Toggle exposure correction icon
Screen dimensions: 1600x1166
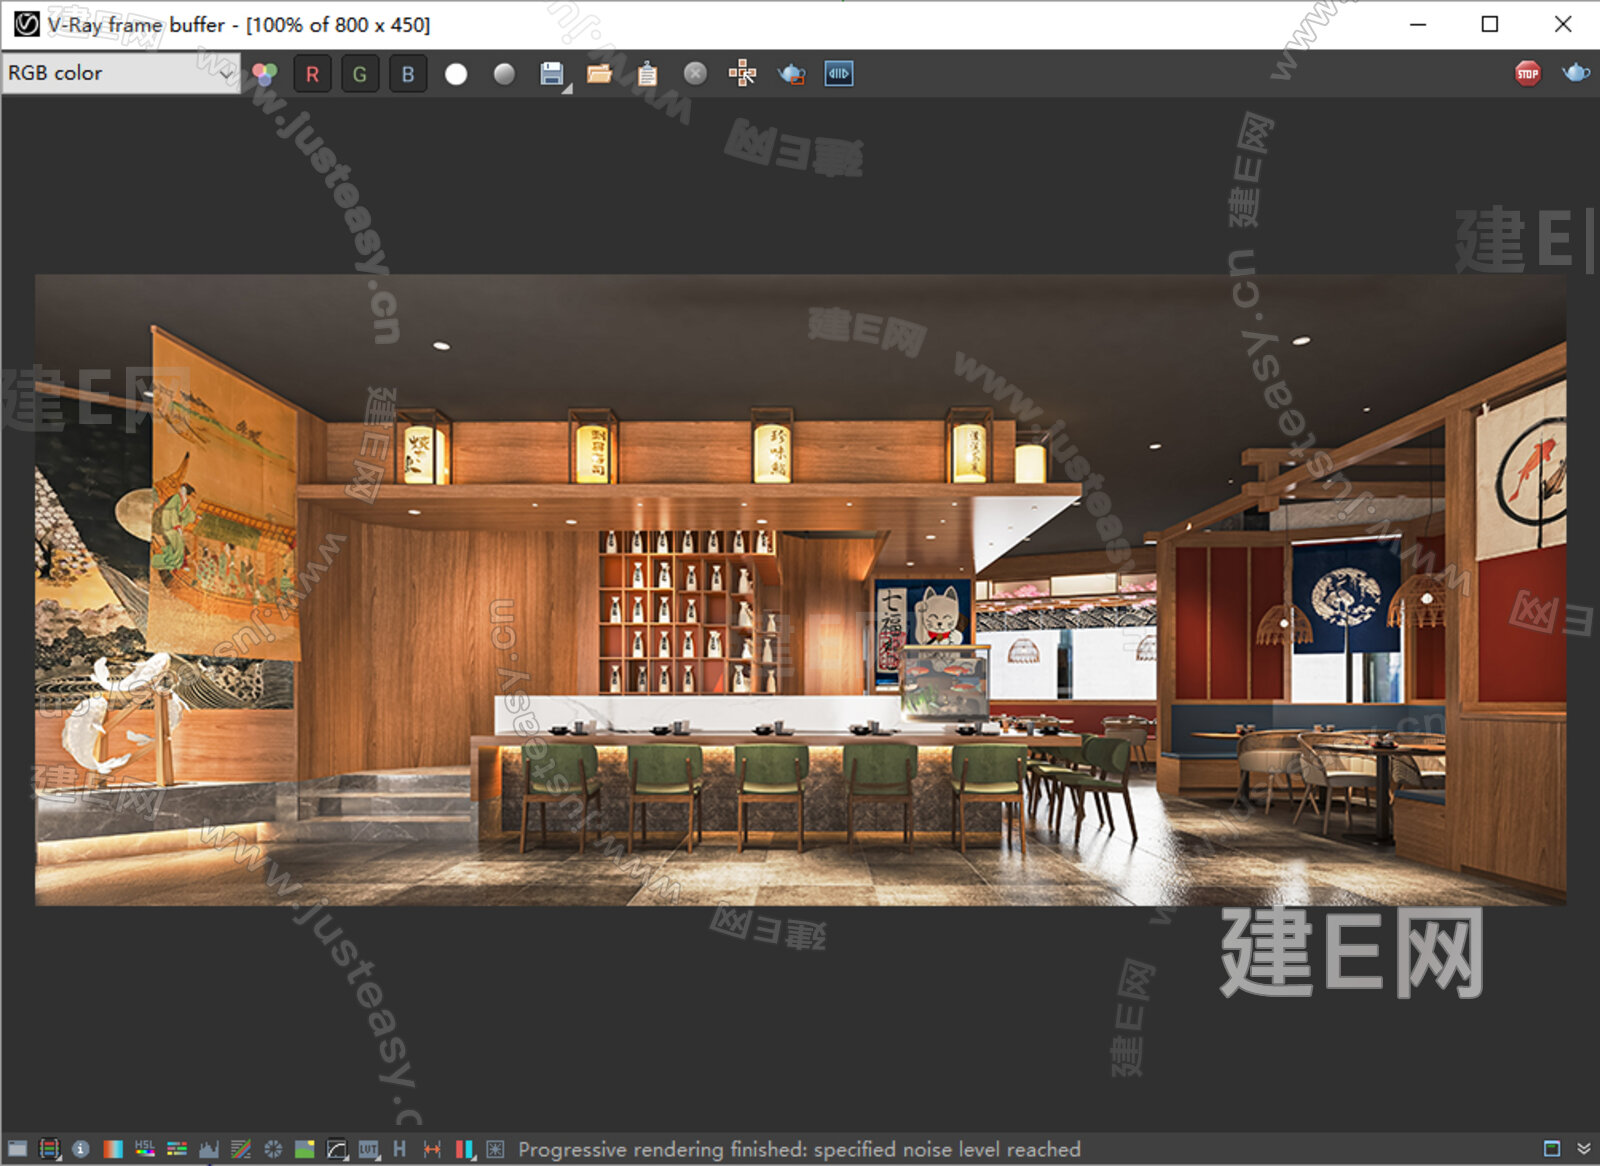[x=273, y=1149]
